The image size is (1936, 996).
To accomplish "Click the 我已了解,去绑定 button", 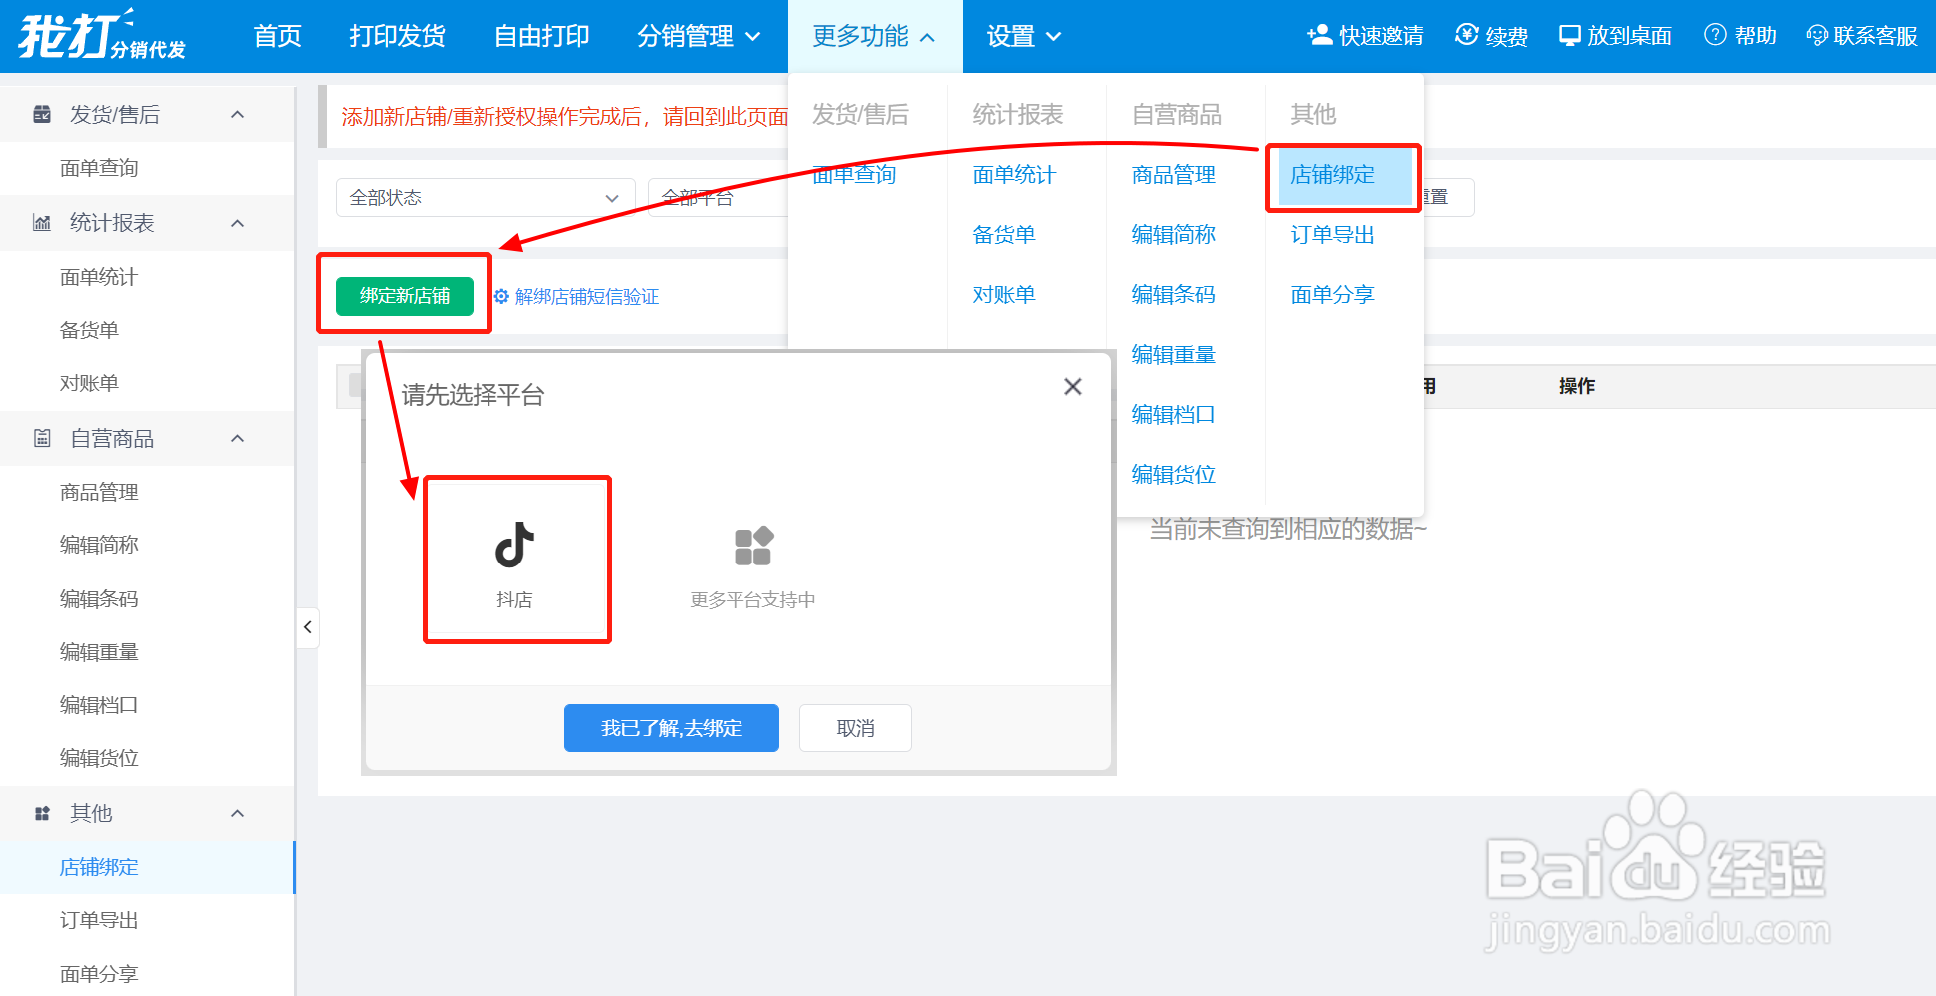I will pos(671,728).
